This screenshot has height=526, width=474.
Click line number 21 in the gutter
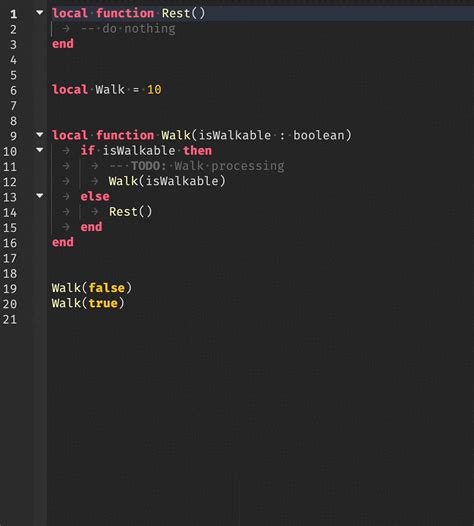pos(10,319)
